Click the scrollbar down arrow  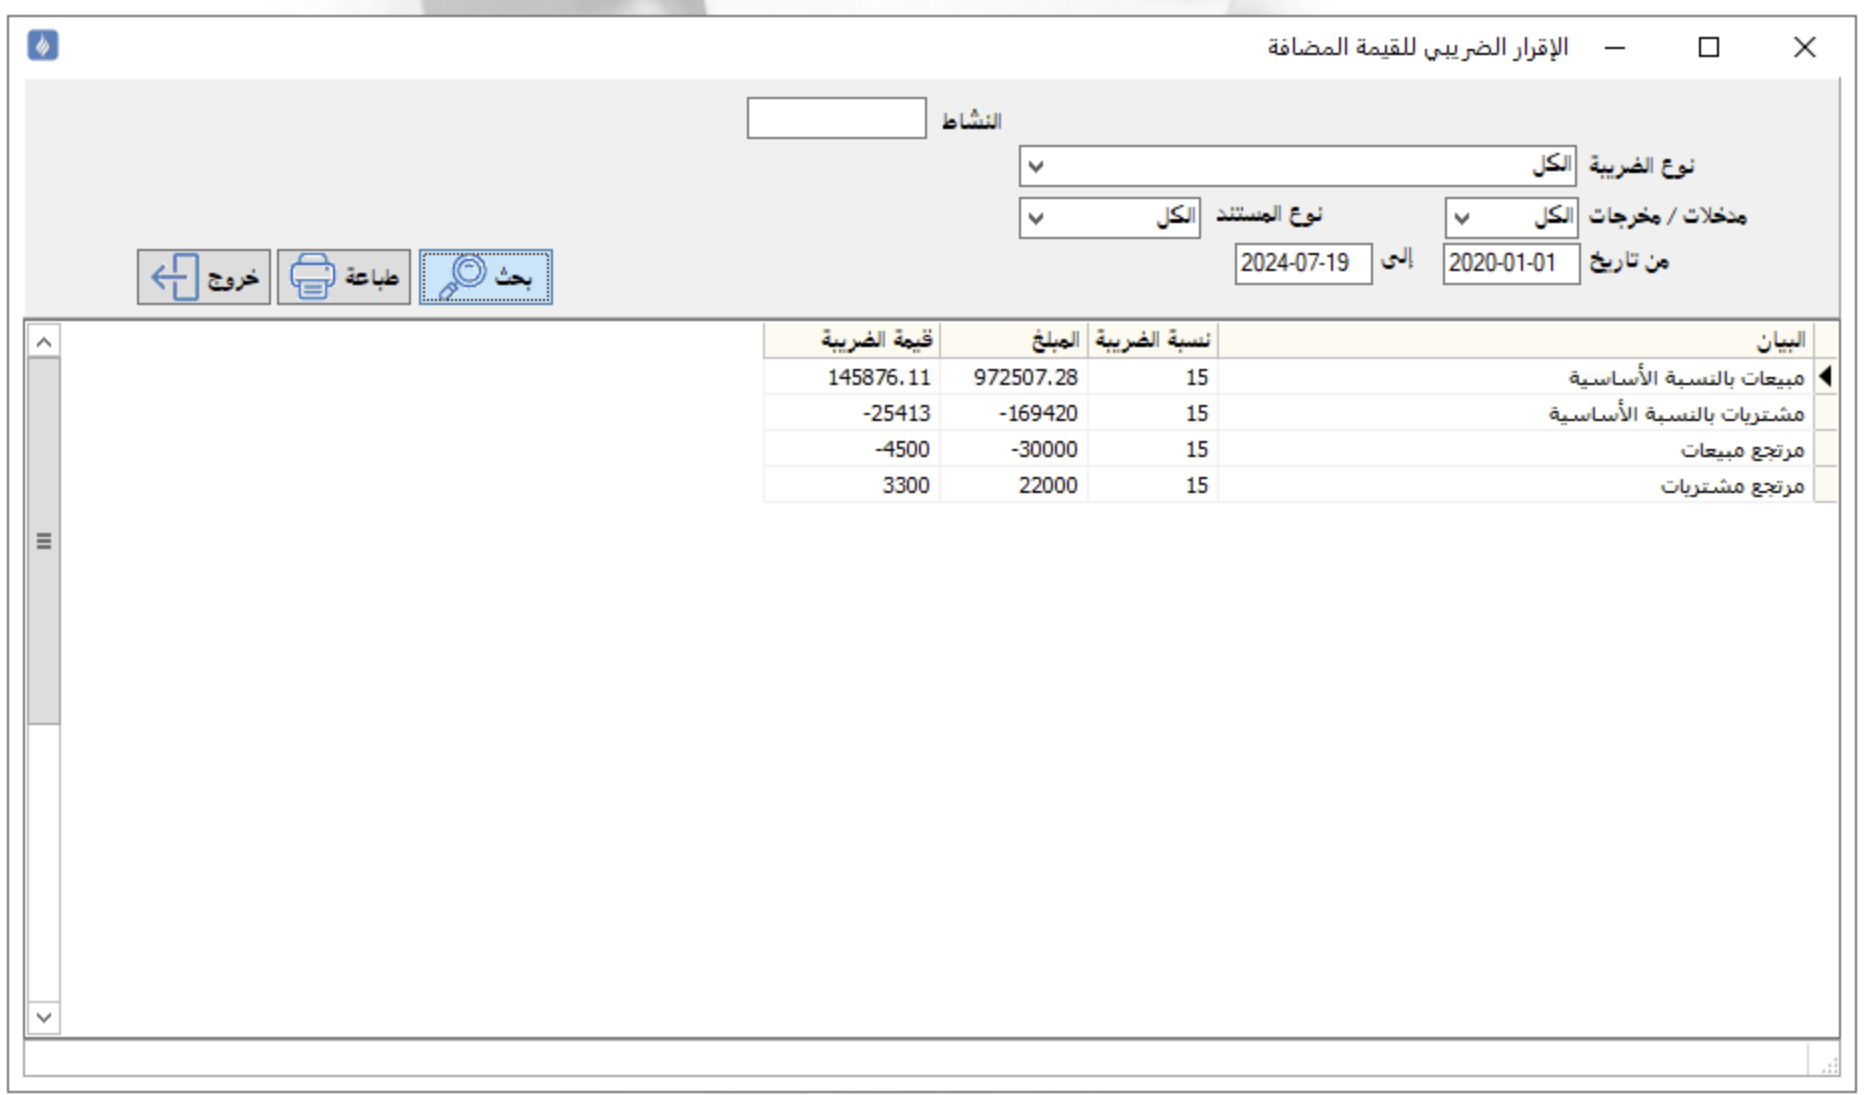coord(44,1017)
